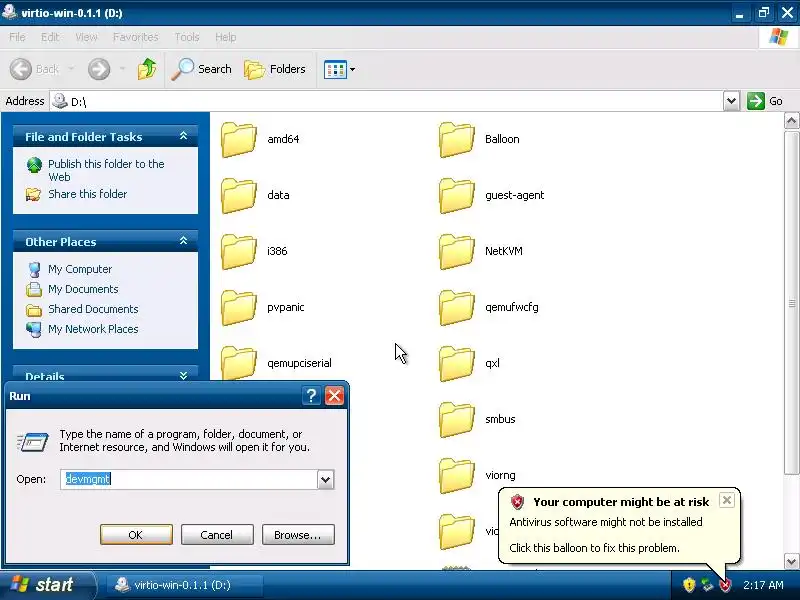Collapse the File and Folder Tasks panel
Viewport: 800px width, 600px height.
[x=183, y=136]
